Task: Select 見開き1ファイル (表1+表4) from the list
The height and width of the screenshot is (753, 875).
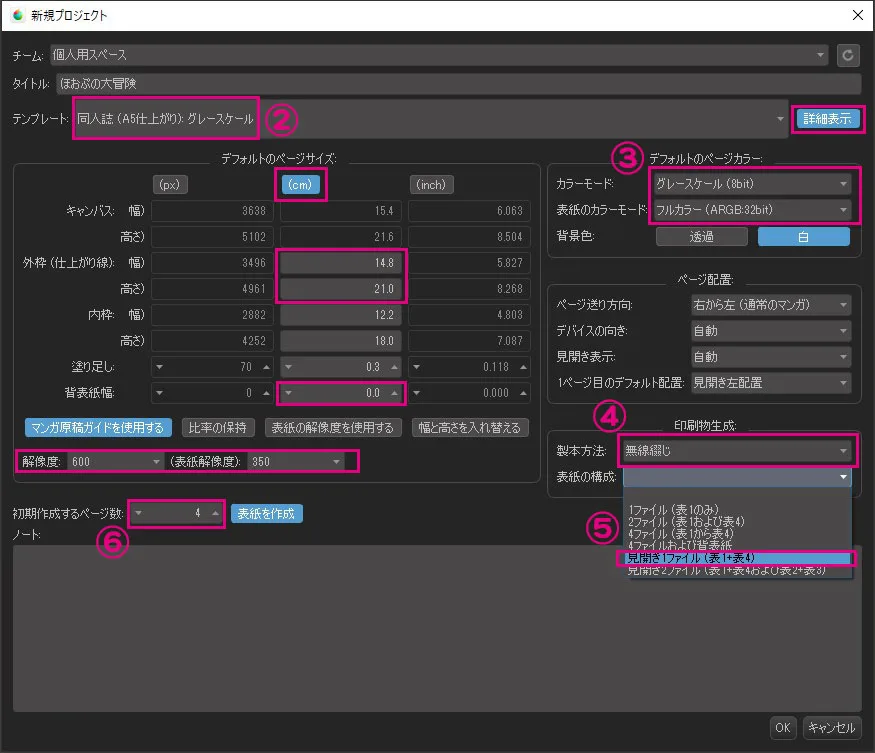Action: pos(738,558)
